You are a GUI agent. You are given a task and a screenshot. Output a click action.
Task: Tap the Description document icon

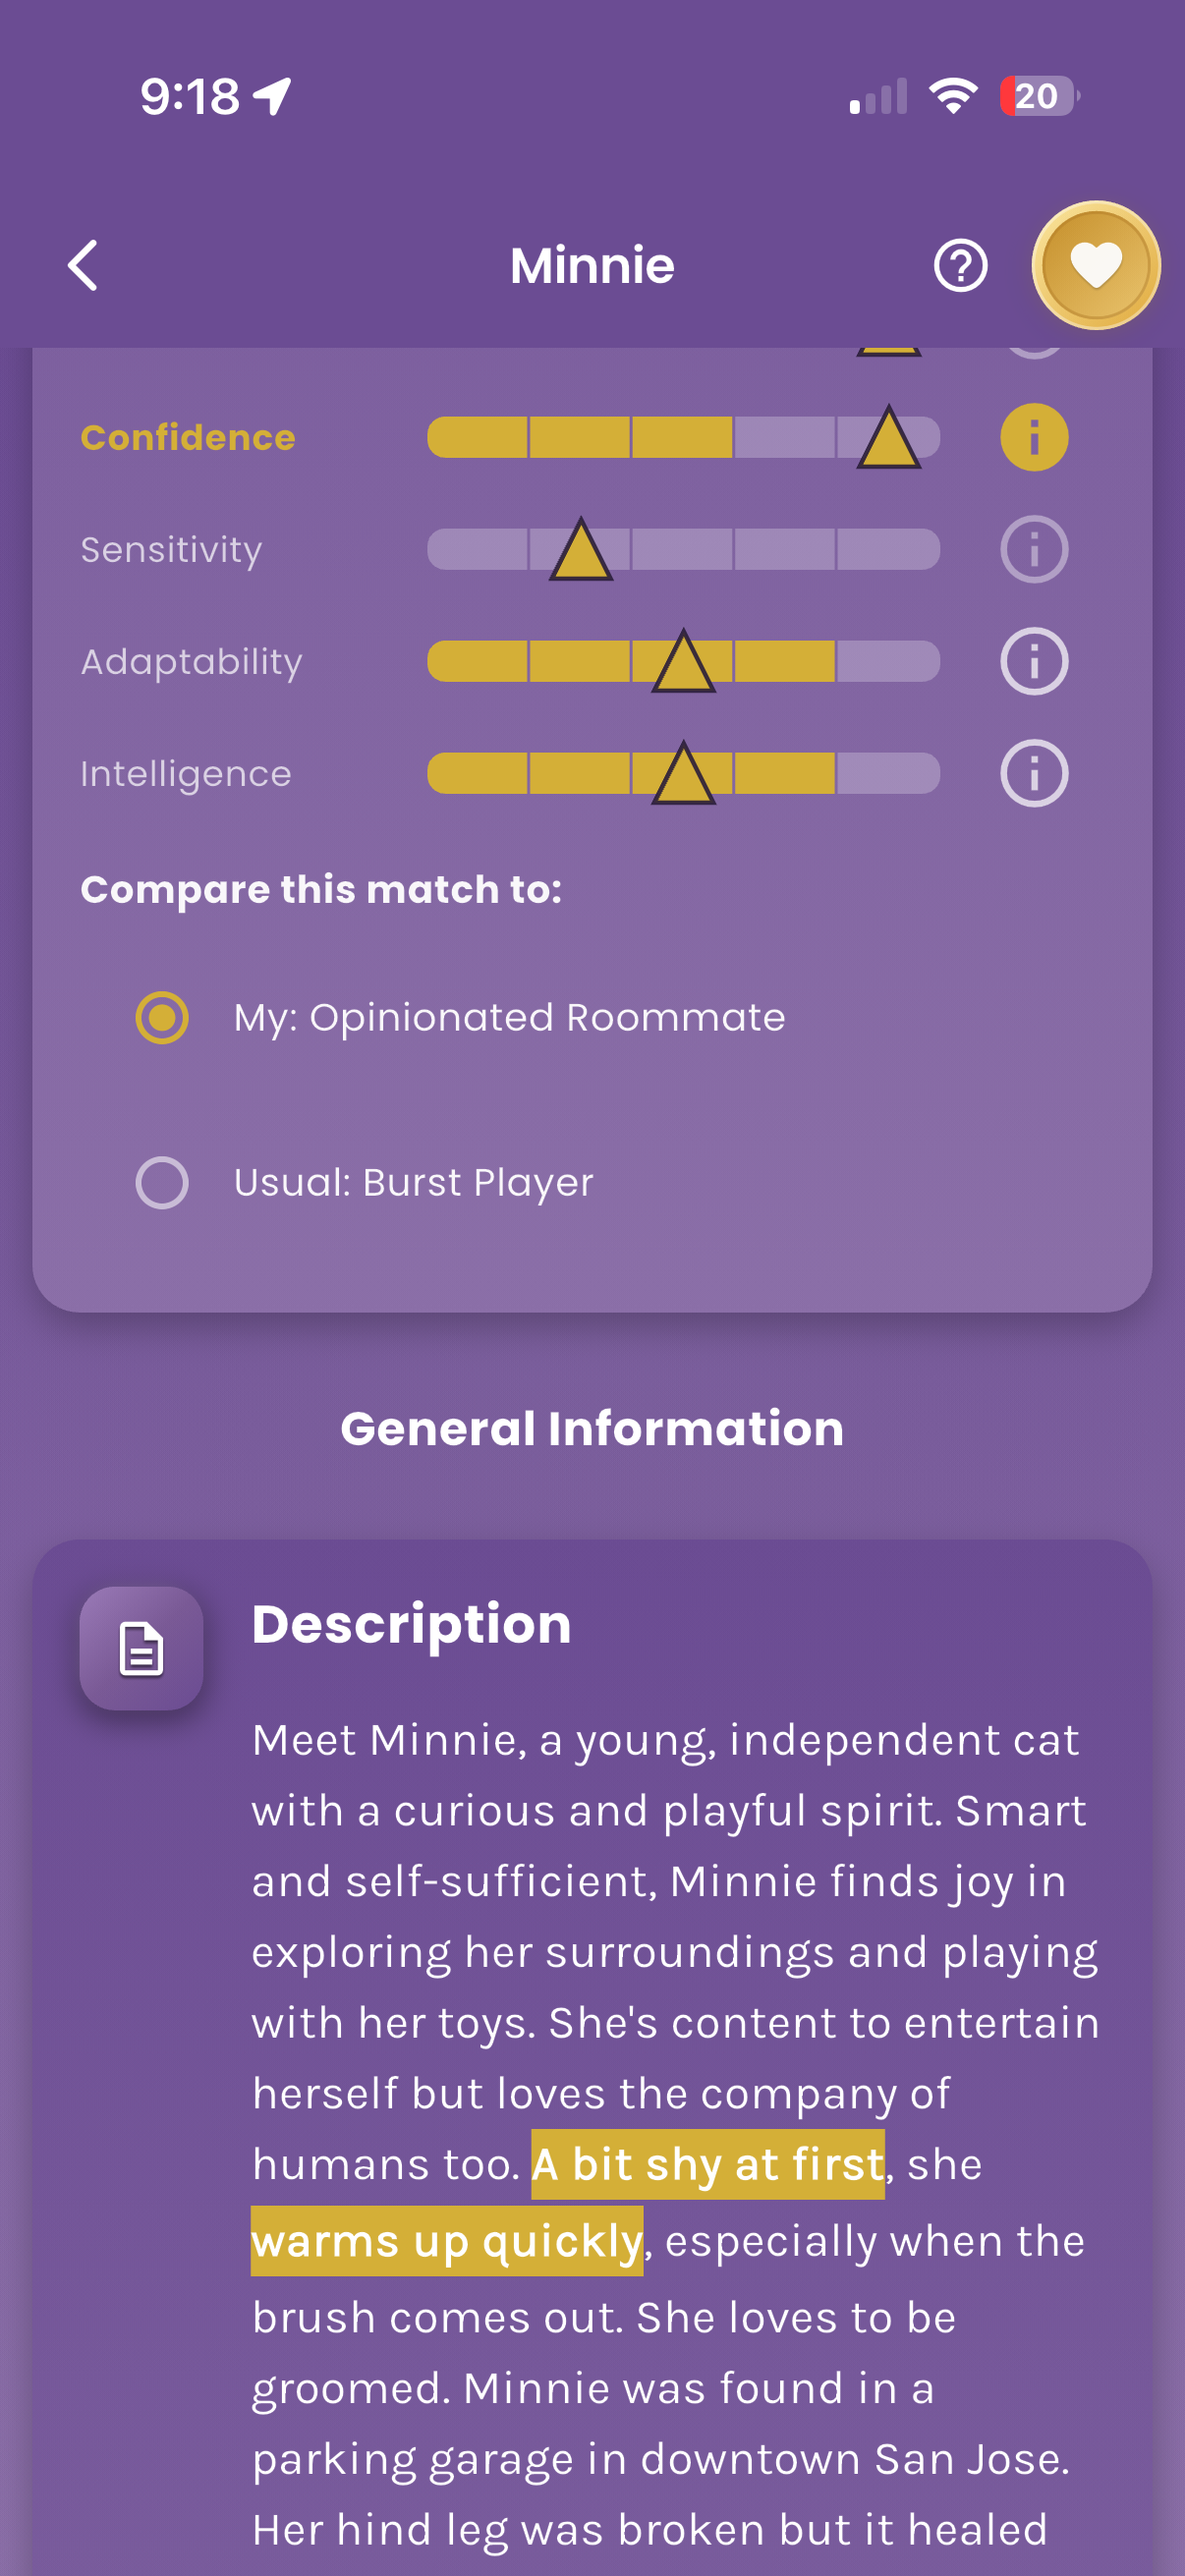coord(142,1648)
